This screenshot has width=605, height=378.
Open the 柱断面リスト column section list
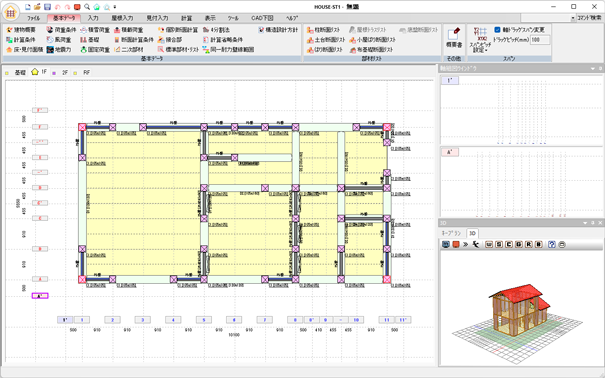click(x=323, y=30)
